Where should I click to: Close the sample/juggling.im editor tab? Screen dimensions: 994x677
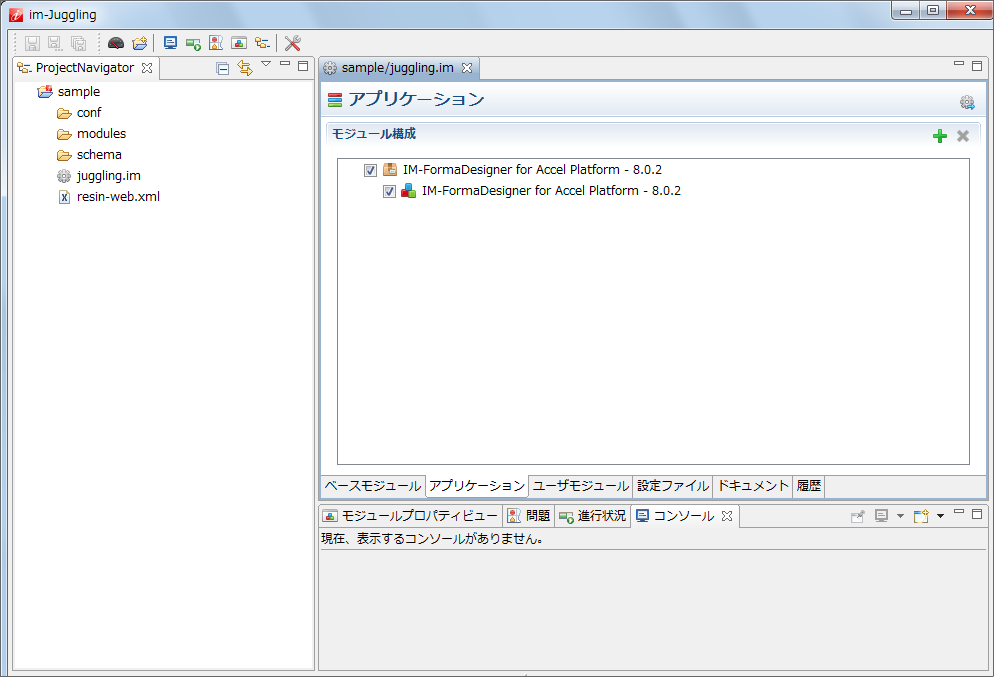pos(467,68)
